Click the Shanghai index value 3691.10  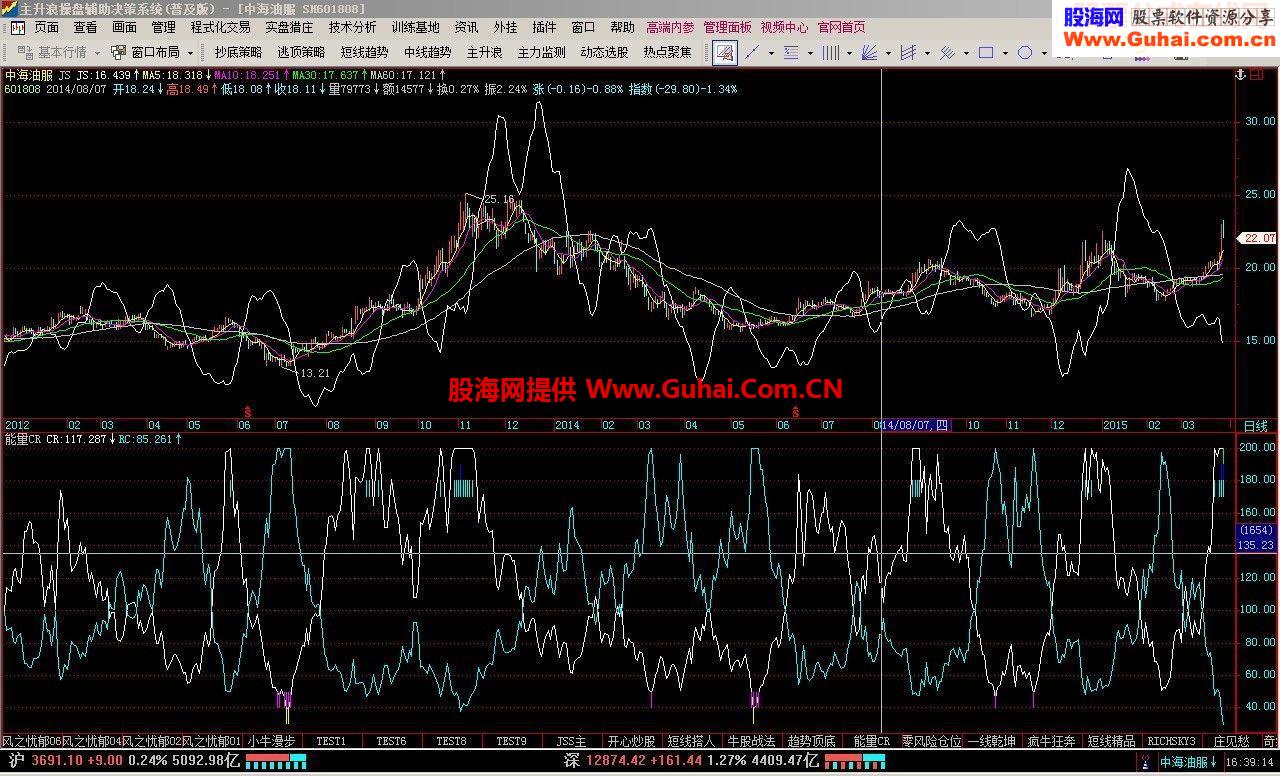point(59,761)
